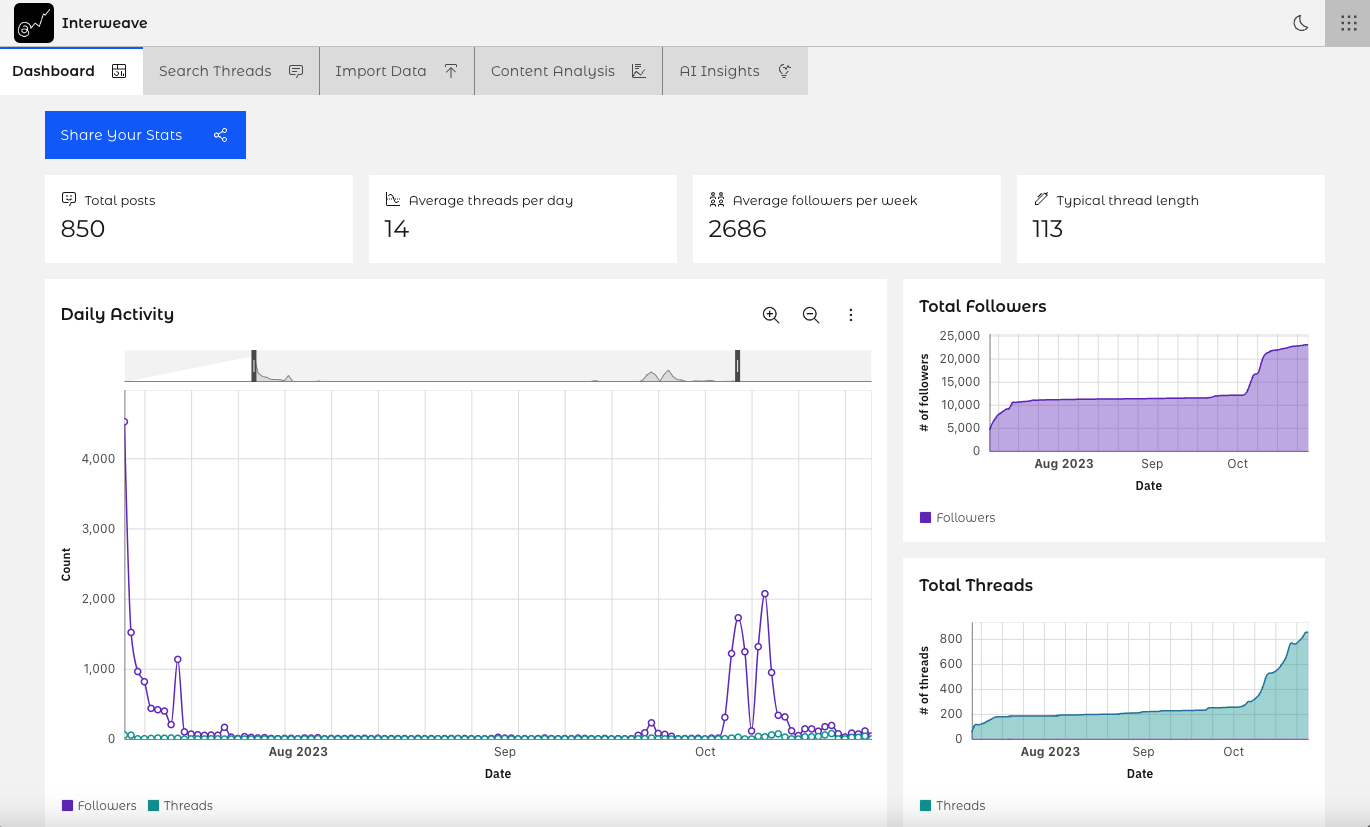Toggle Followers legend in Total Followers chart
The width and height of the screenshot is (1370, 827).
957,517
